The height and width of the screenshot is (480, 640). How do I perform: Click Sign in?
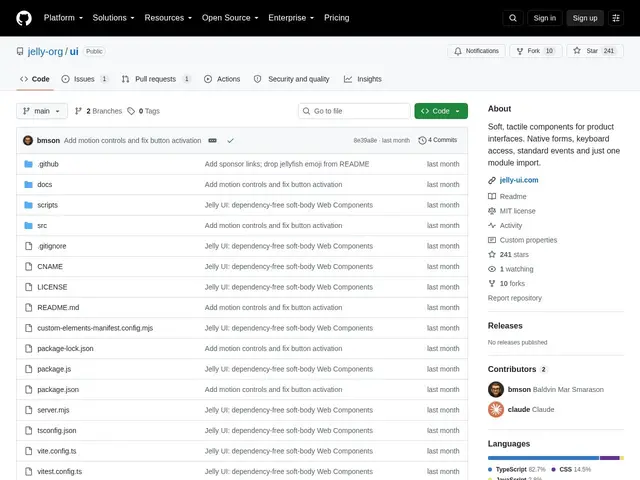pos(544,18)
